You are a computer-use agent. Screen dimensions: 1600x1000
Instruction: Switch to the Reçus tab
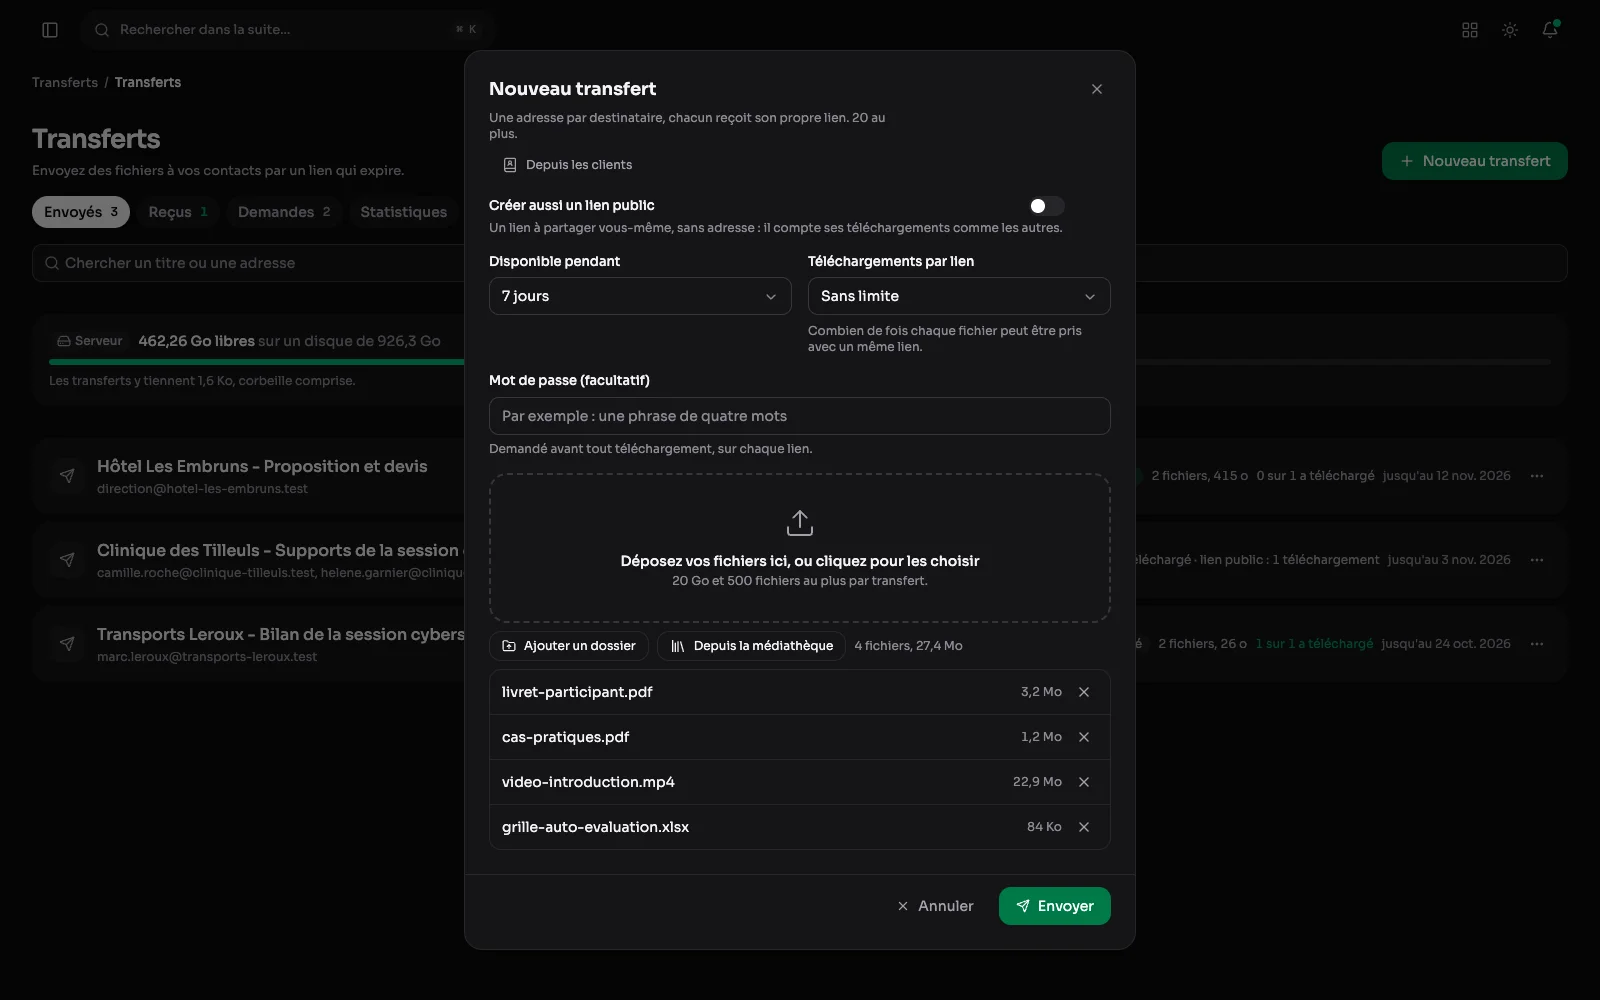click(x=178, y=212)
